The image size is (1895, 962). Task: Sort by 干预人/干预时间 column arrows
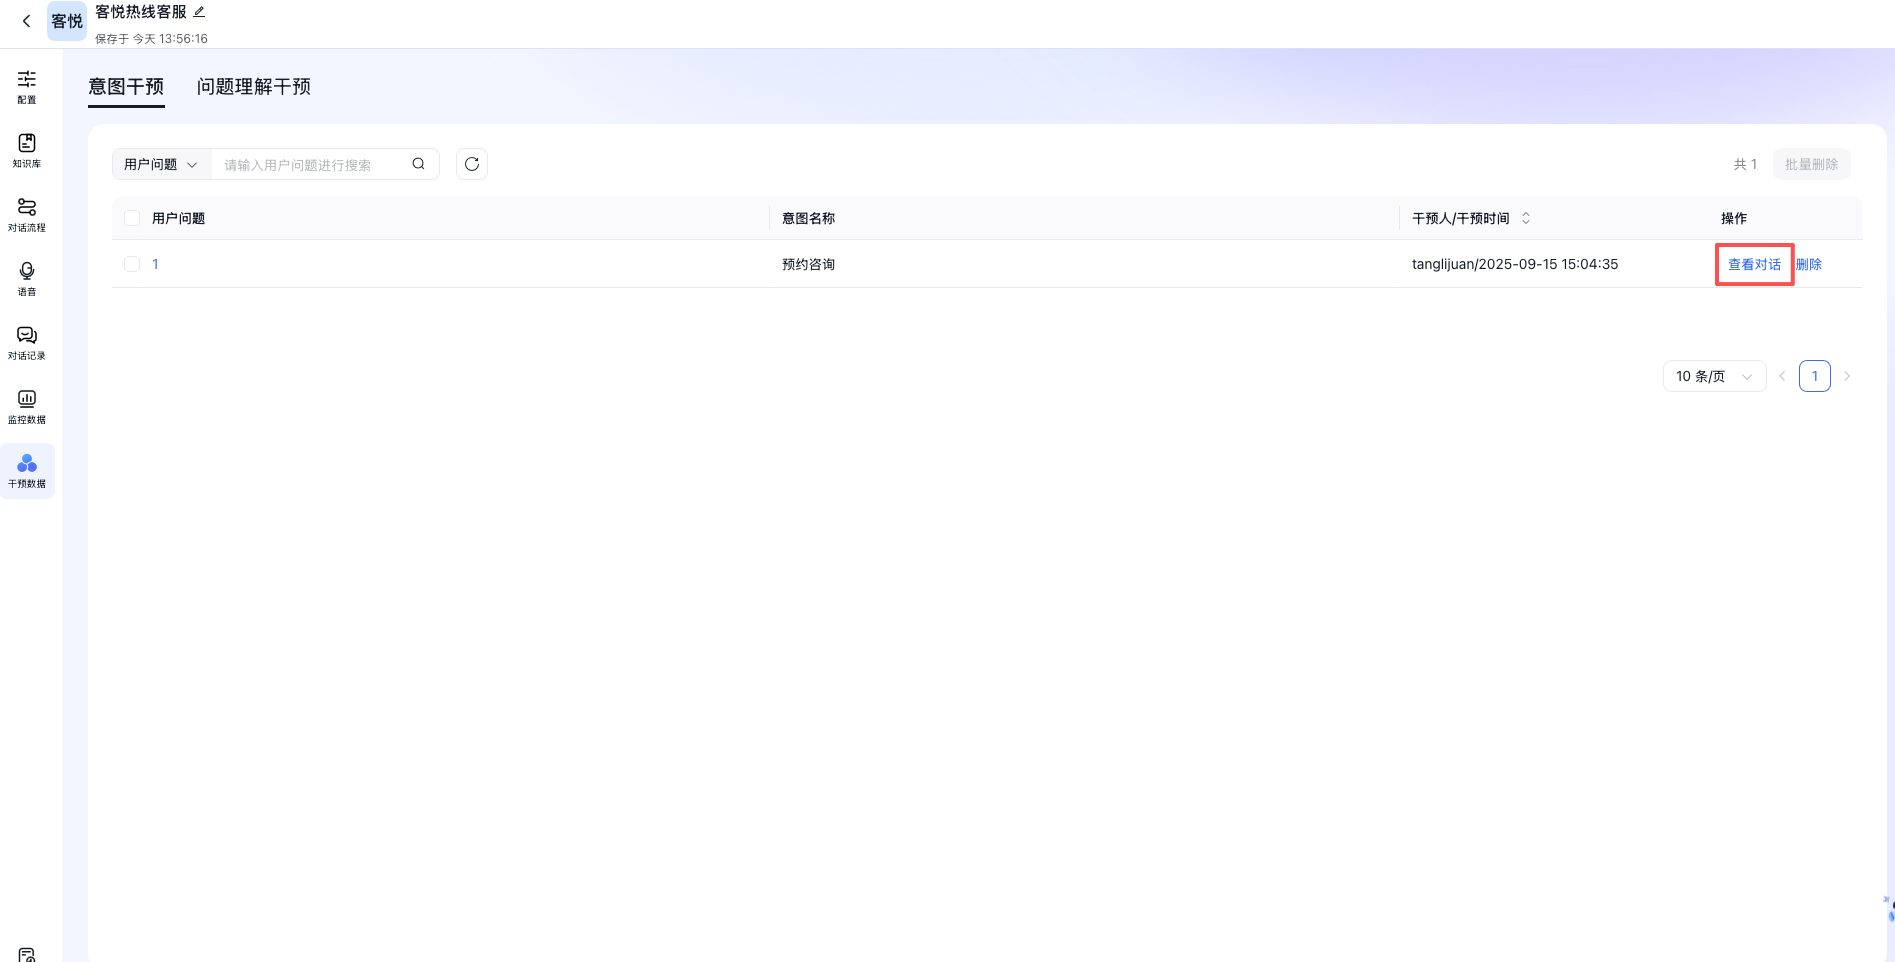[x=1526, y=218]
